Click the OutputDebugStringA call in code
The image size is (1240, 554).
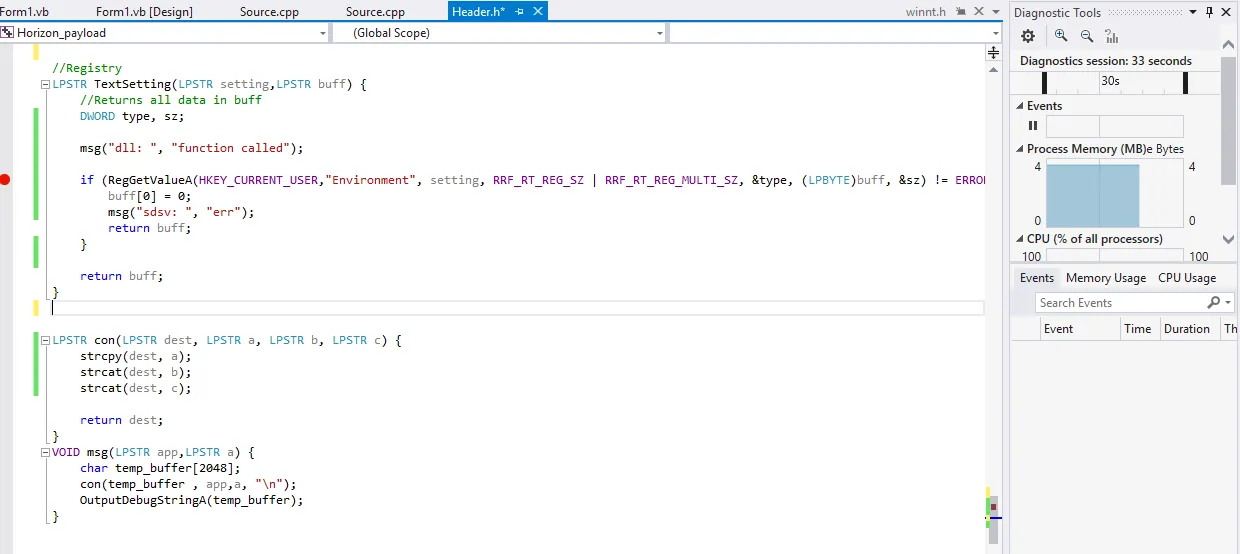point(143,500)
